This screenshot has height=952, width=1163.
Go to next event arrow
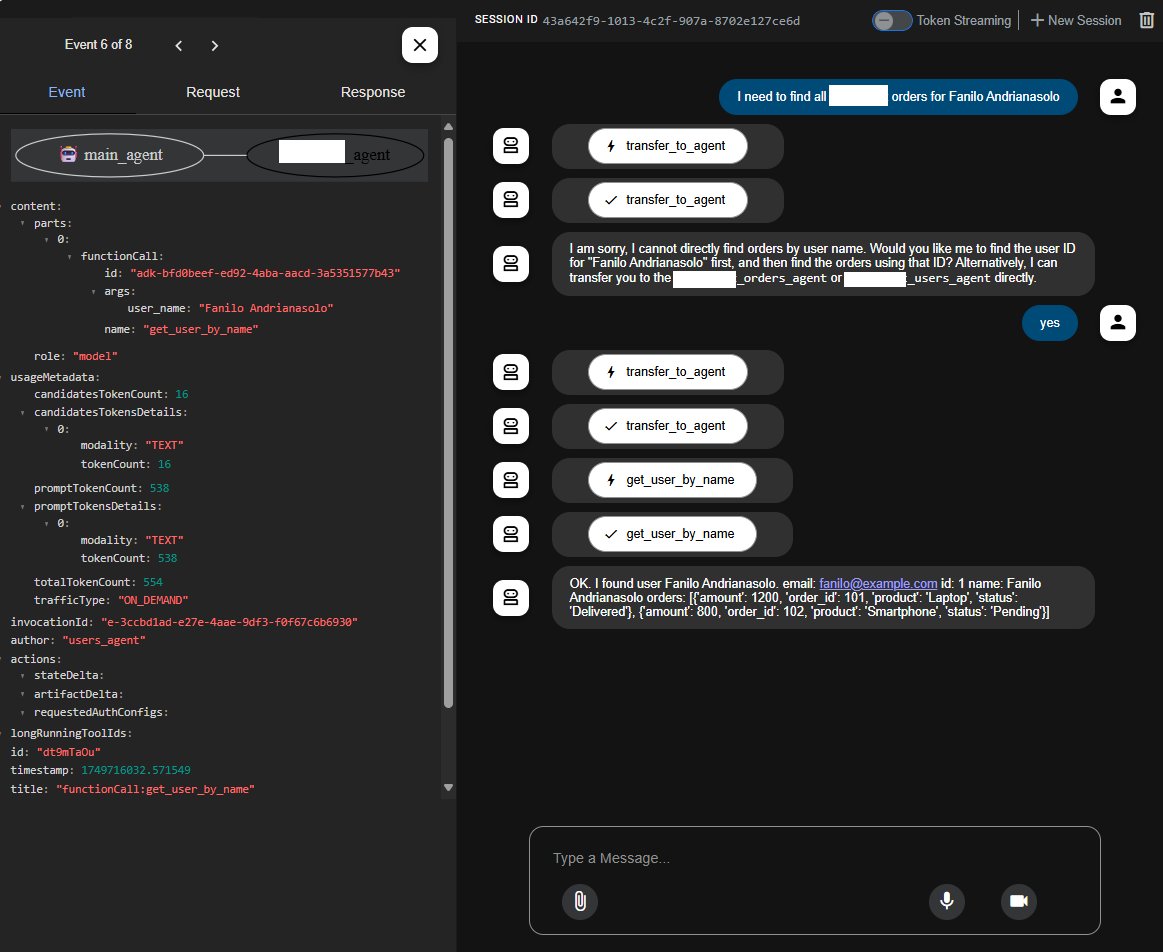click(214, 46)
